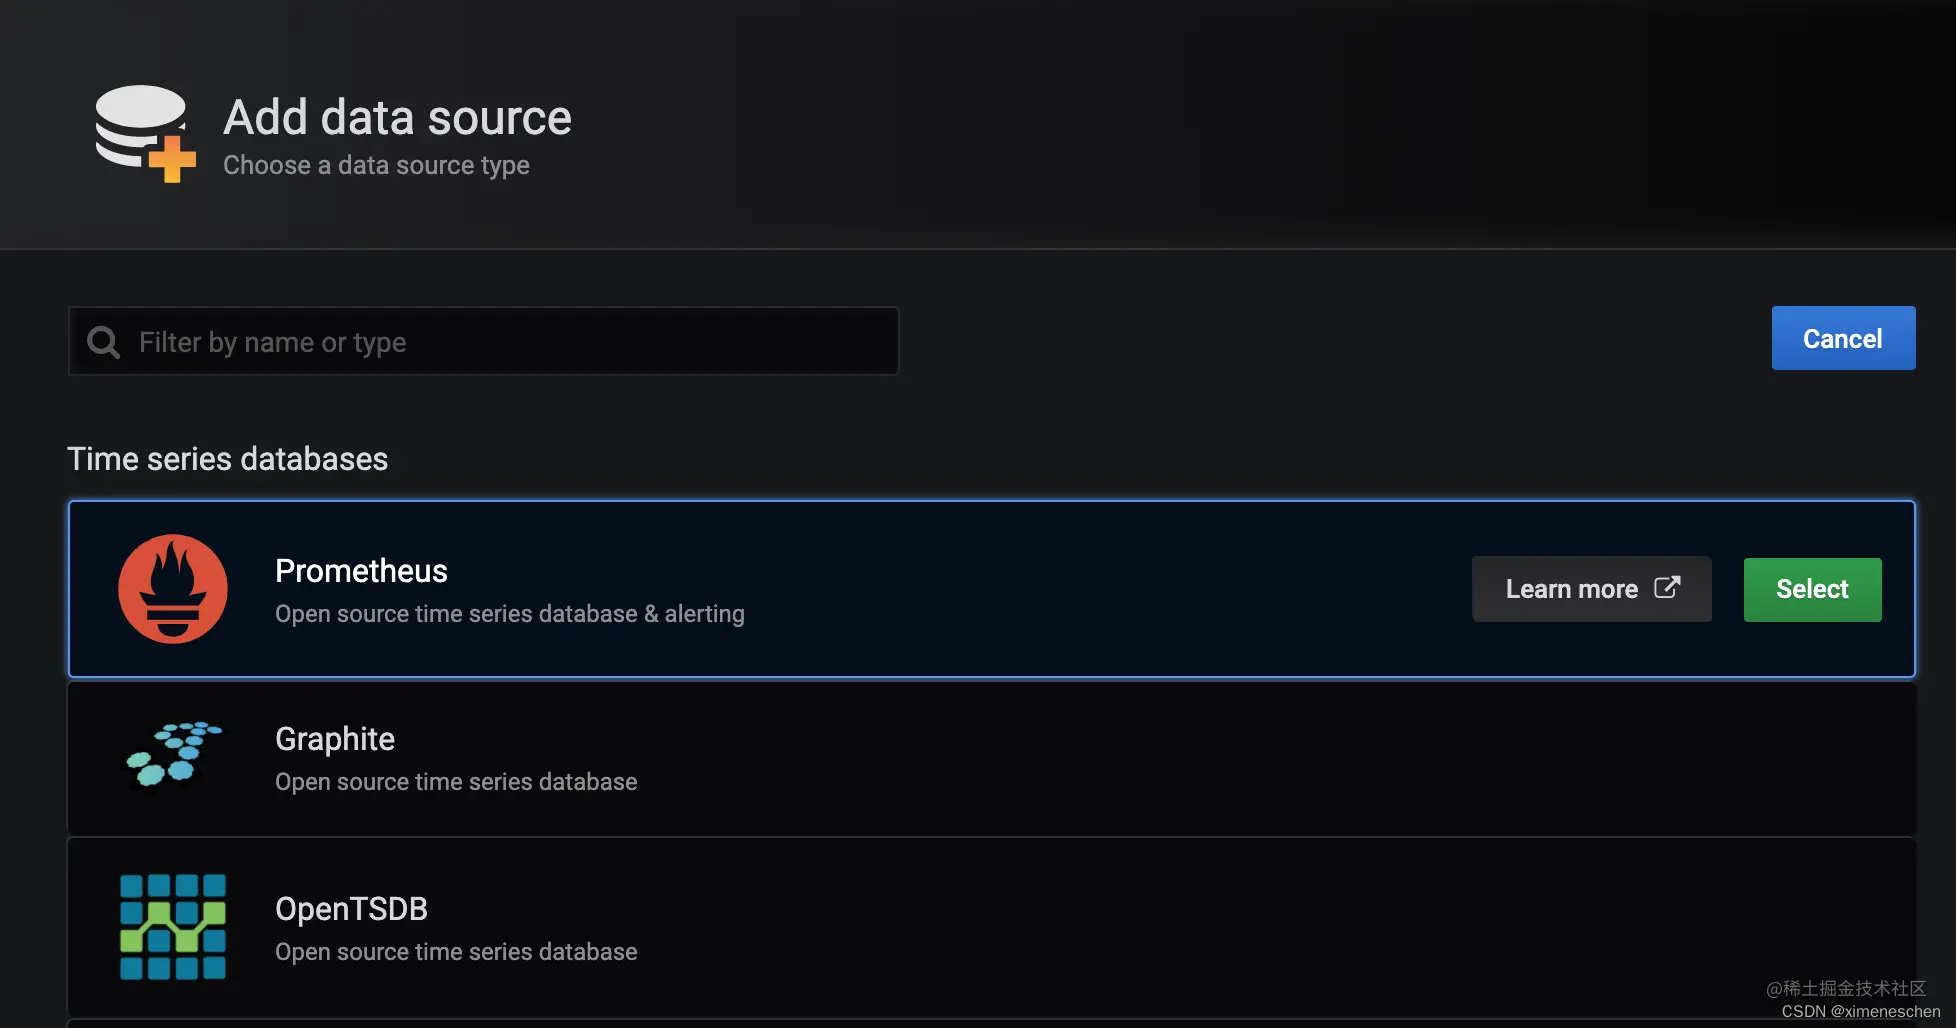Choose the OpenTSDB data source row

point(991,926)
